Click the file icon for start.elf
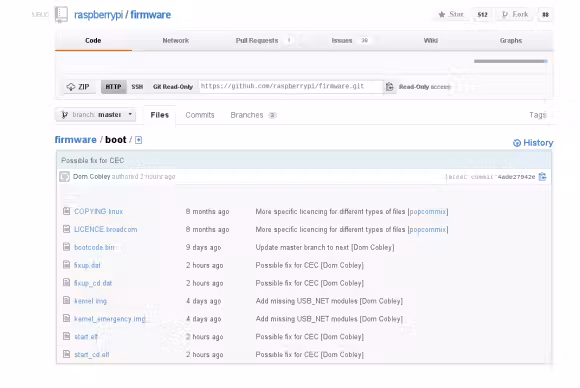 pos(66,336)
